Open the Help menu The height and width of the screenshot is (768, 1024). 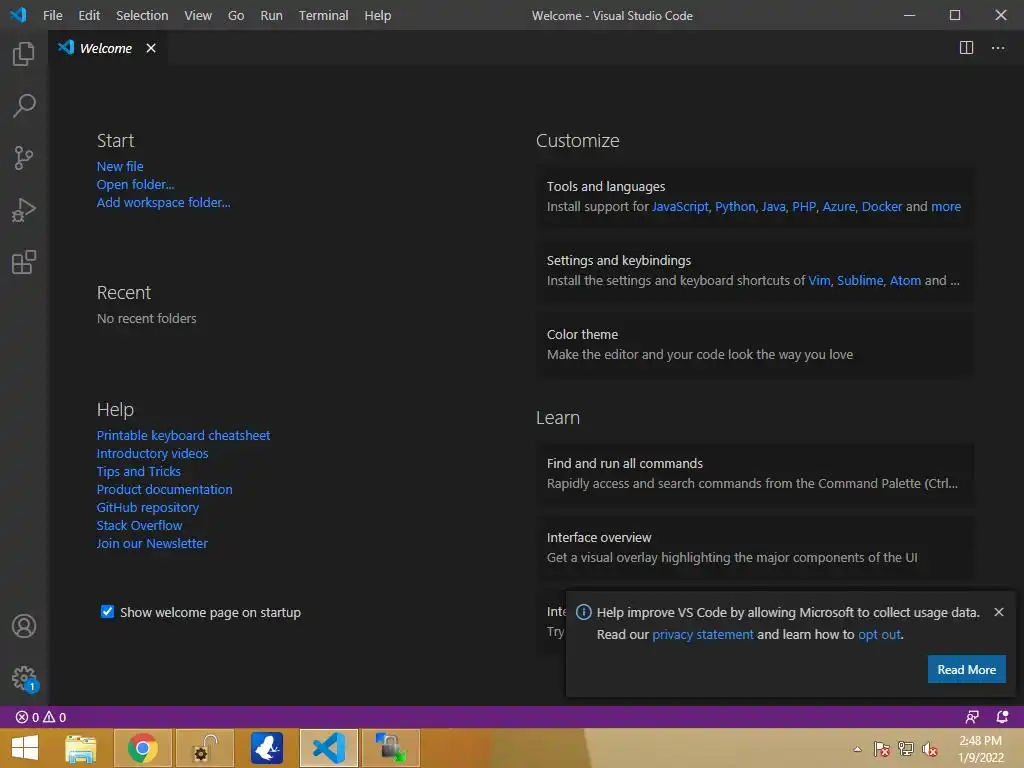(x=377, y=15)
